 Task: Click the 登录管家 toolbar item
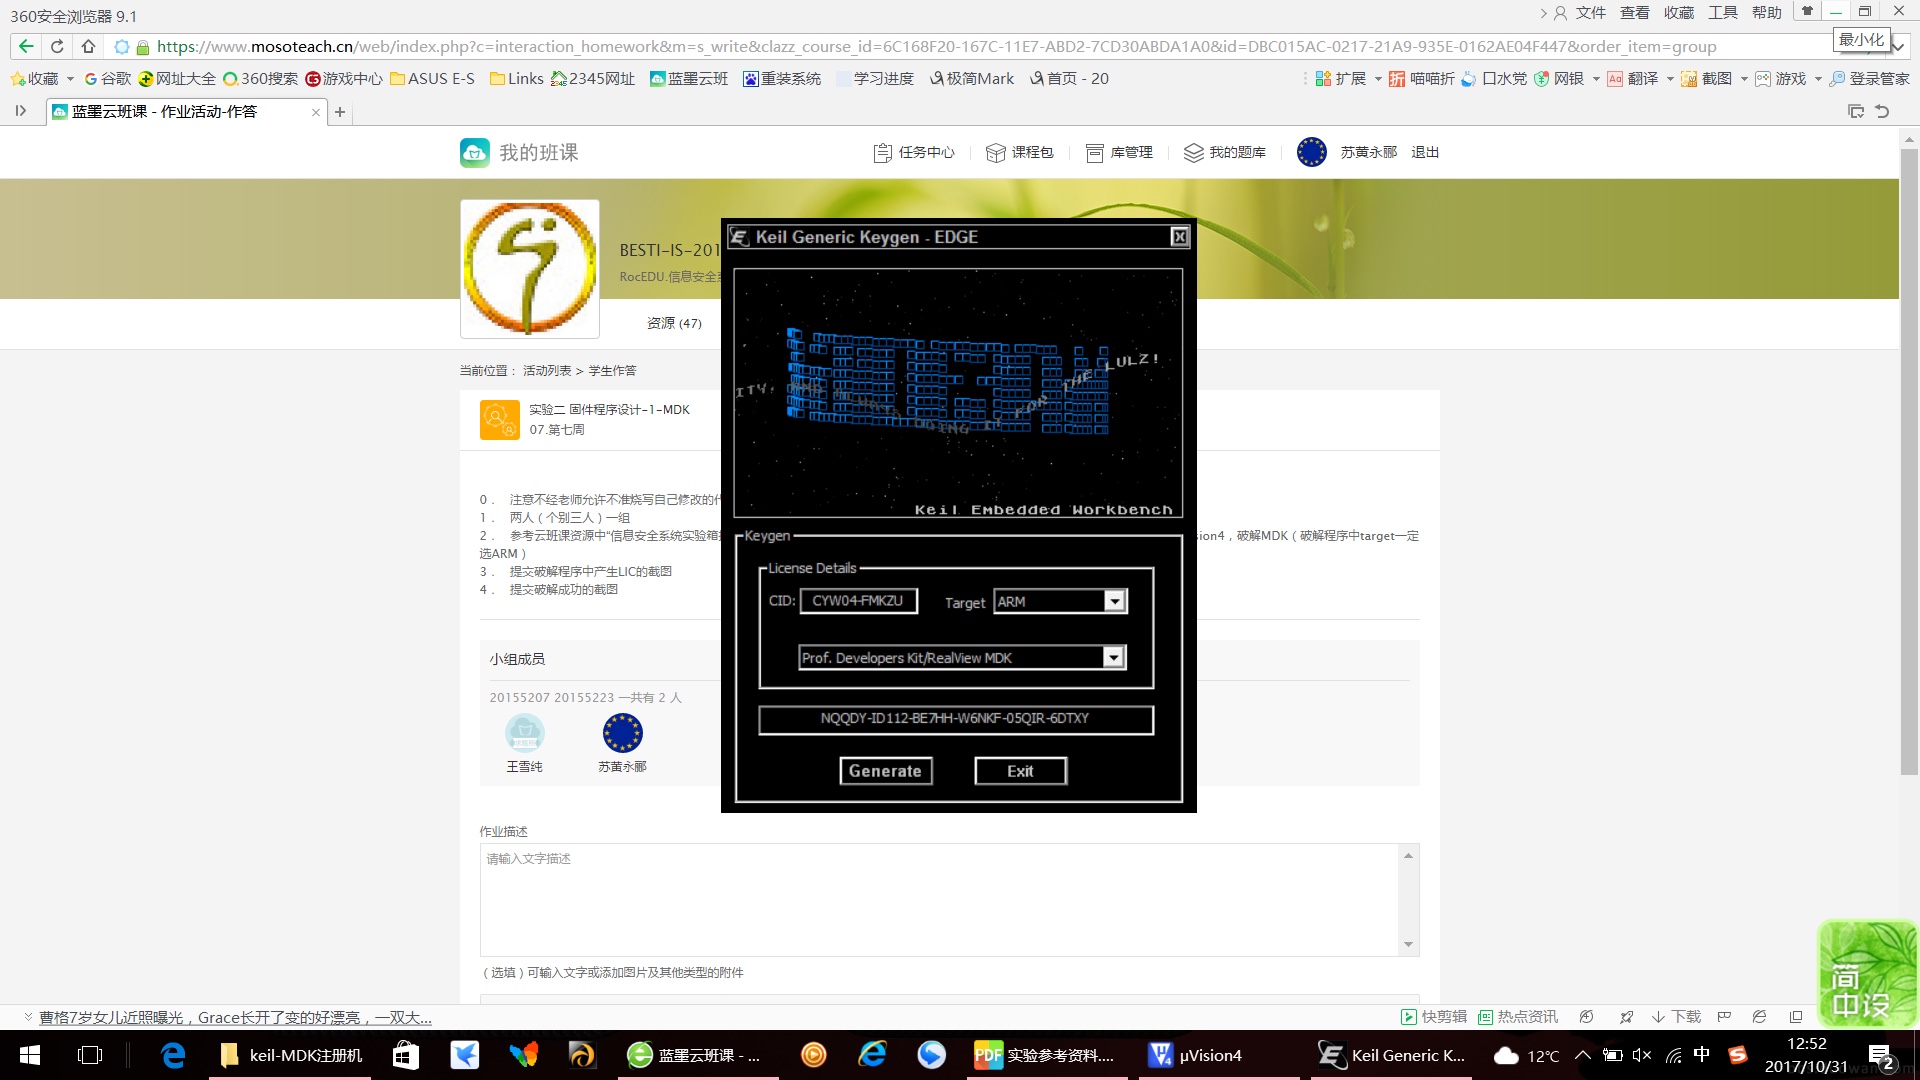pos(1869,78)
